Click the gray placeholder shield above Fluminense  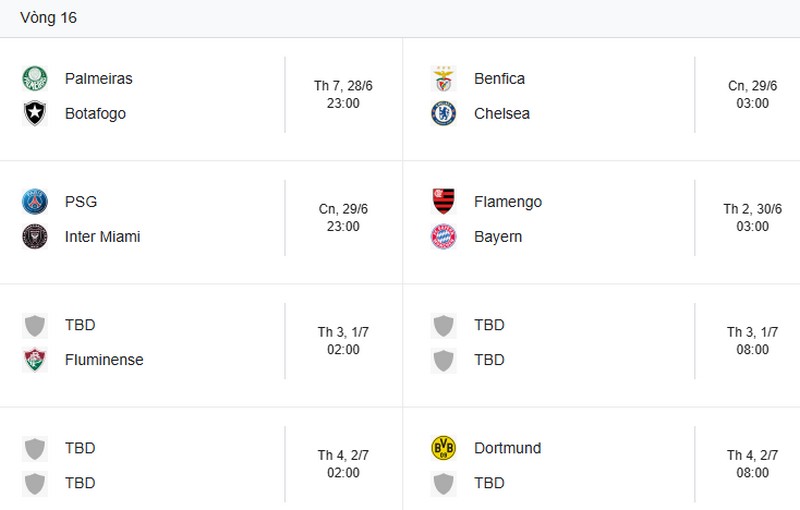point(35,325)
